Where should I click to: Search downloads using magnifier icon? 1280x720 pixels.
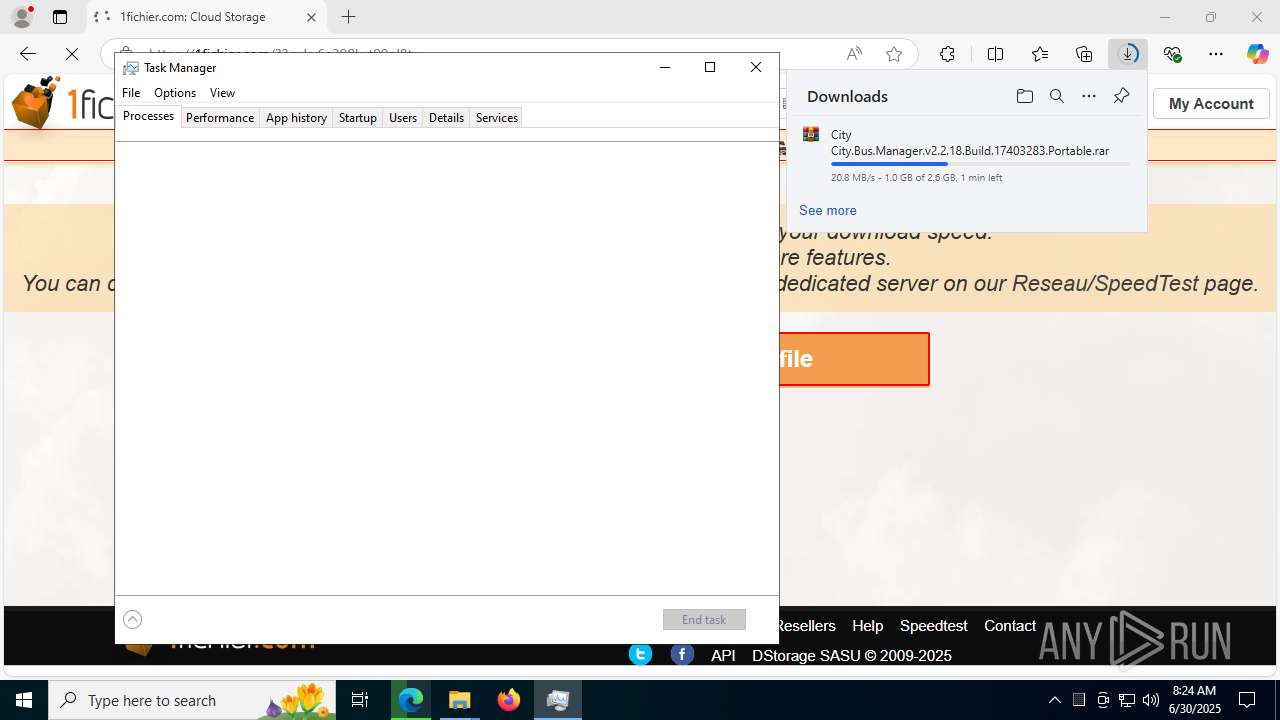1056,96
